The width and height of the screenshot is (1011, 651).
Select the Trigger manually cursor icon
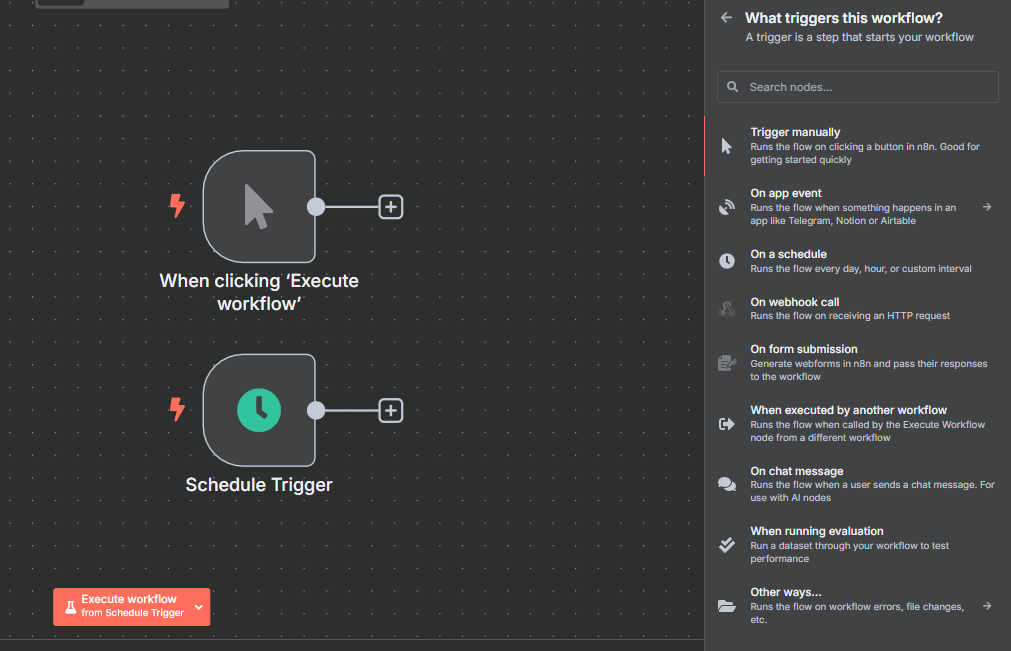click(x=727, y=146)
